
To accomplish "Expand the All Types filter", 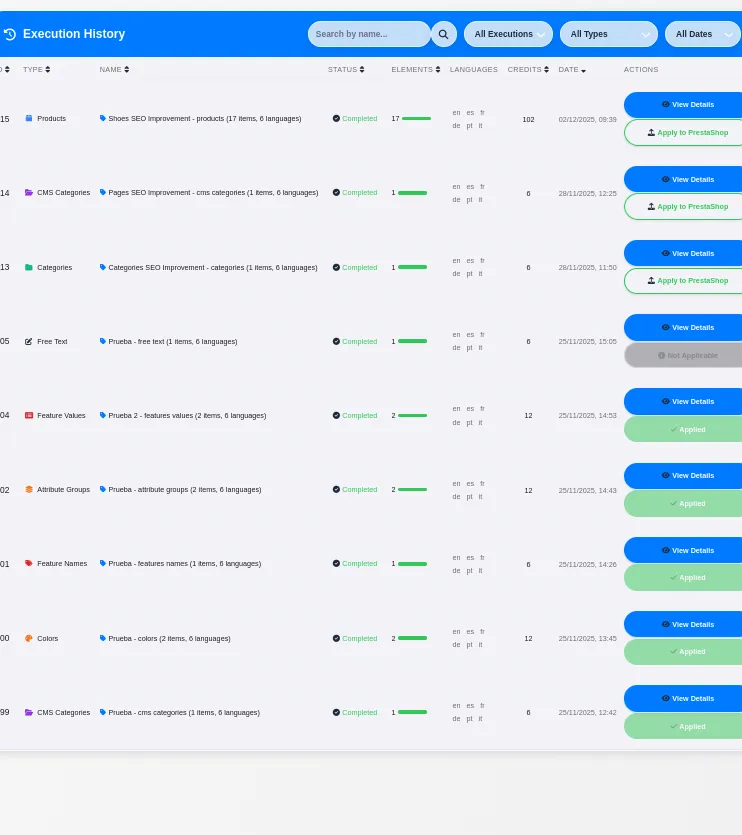I will [608, 34].
